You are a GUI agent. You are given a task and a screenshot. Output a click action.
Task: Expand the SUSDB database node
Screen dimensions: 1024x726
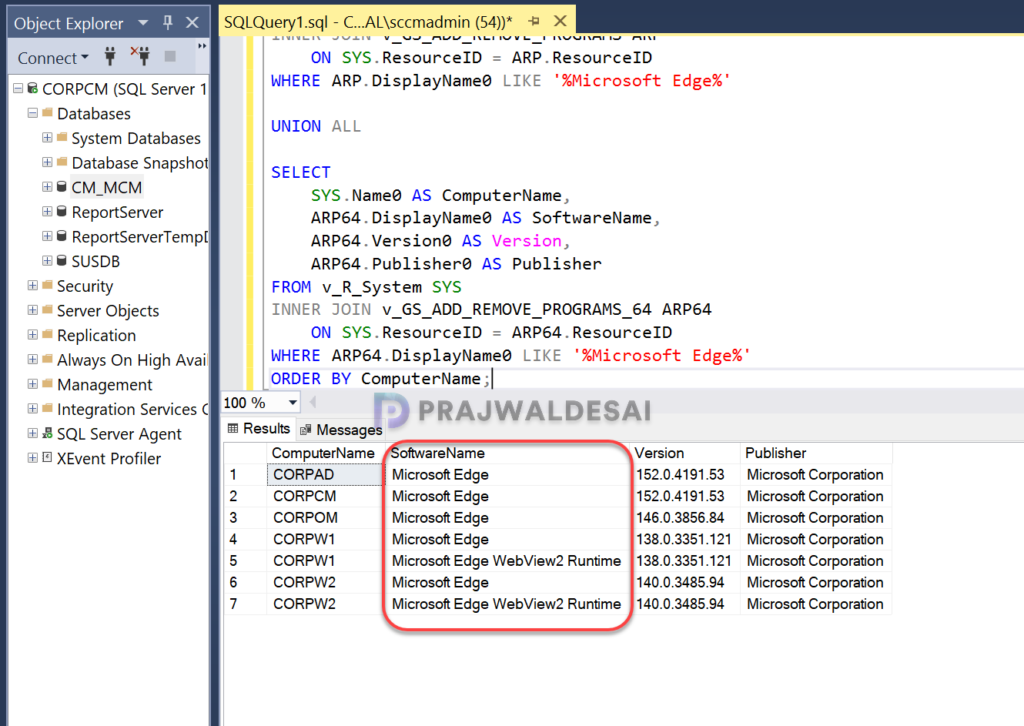(47, 260)
